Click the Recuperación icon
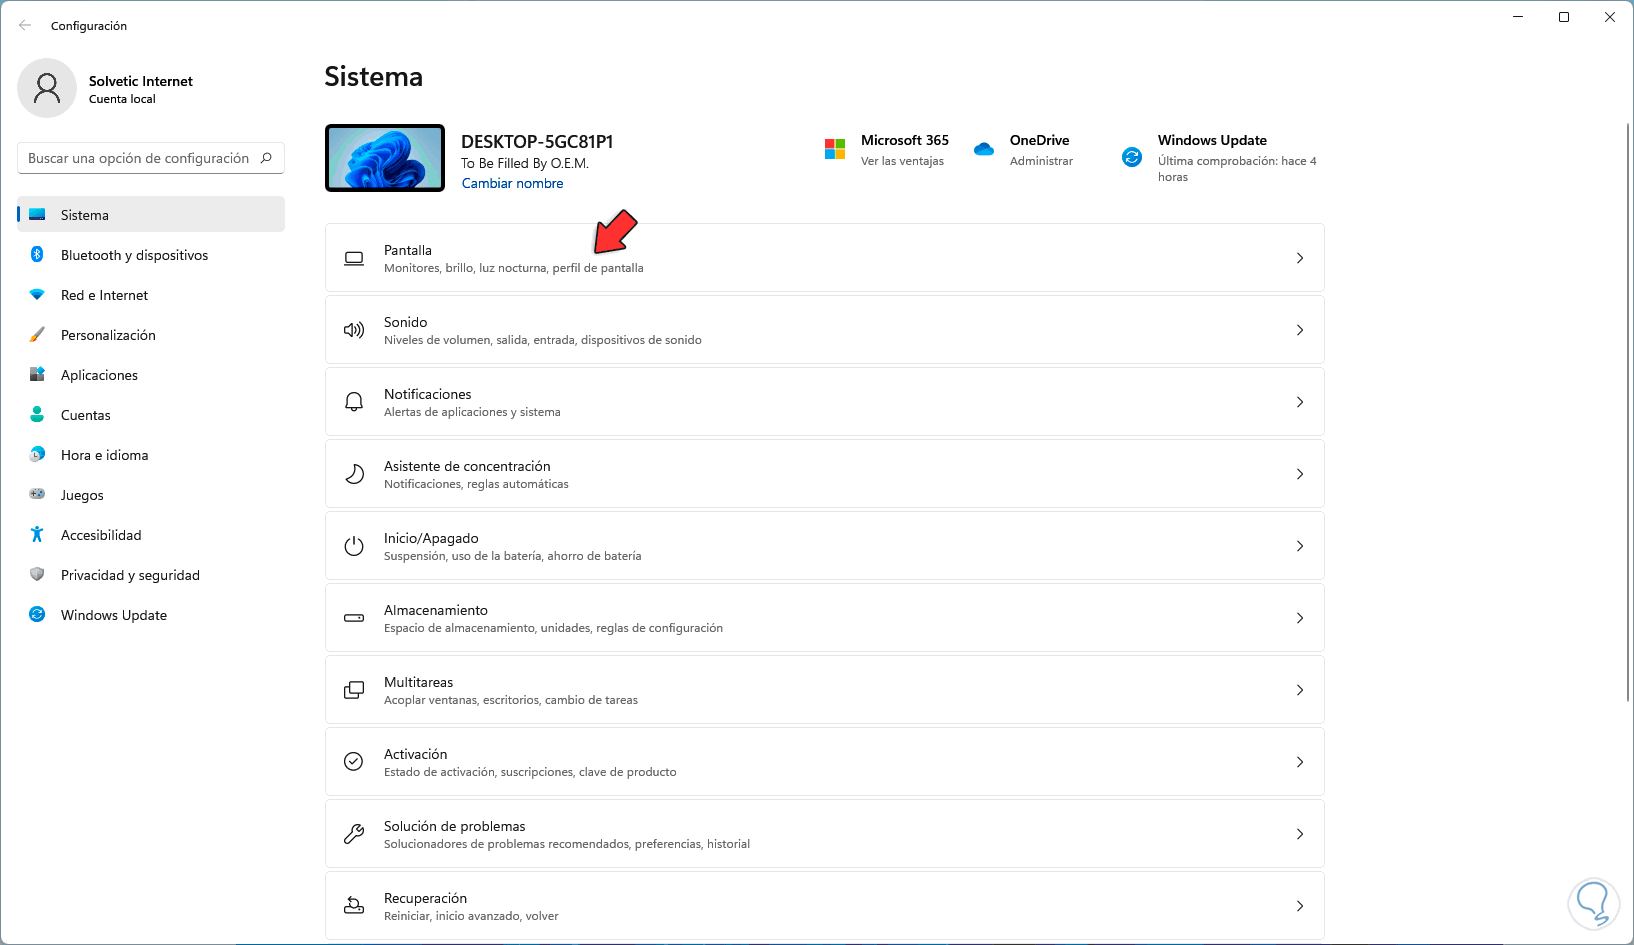 [354, 906]
